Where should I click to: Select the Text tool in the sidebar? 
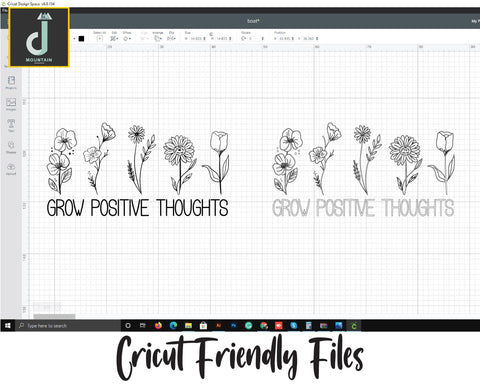11,125
